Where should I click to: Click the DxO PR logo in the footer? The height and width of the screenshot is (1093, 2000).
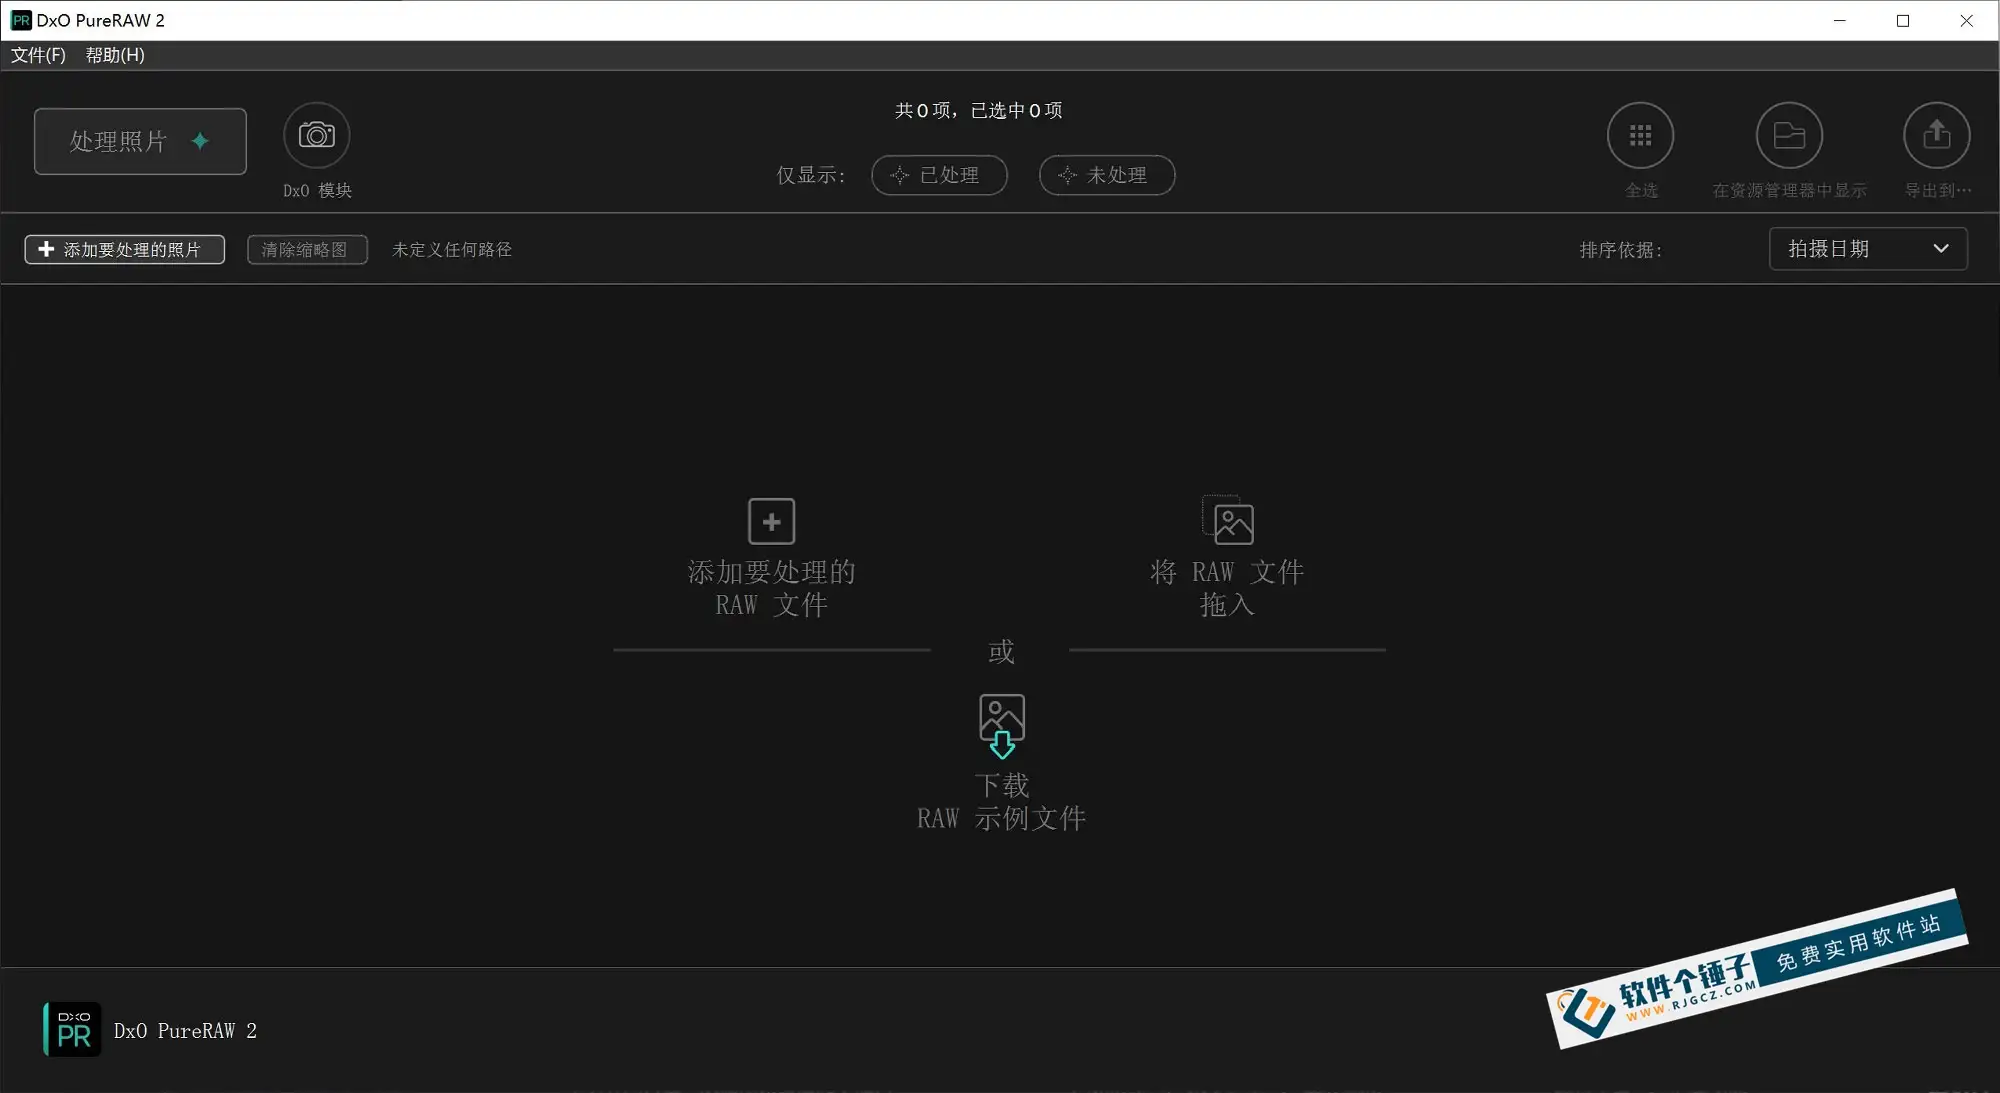(x=72, y=1029)
